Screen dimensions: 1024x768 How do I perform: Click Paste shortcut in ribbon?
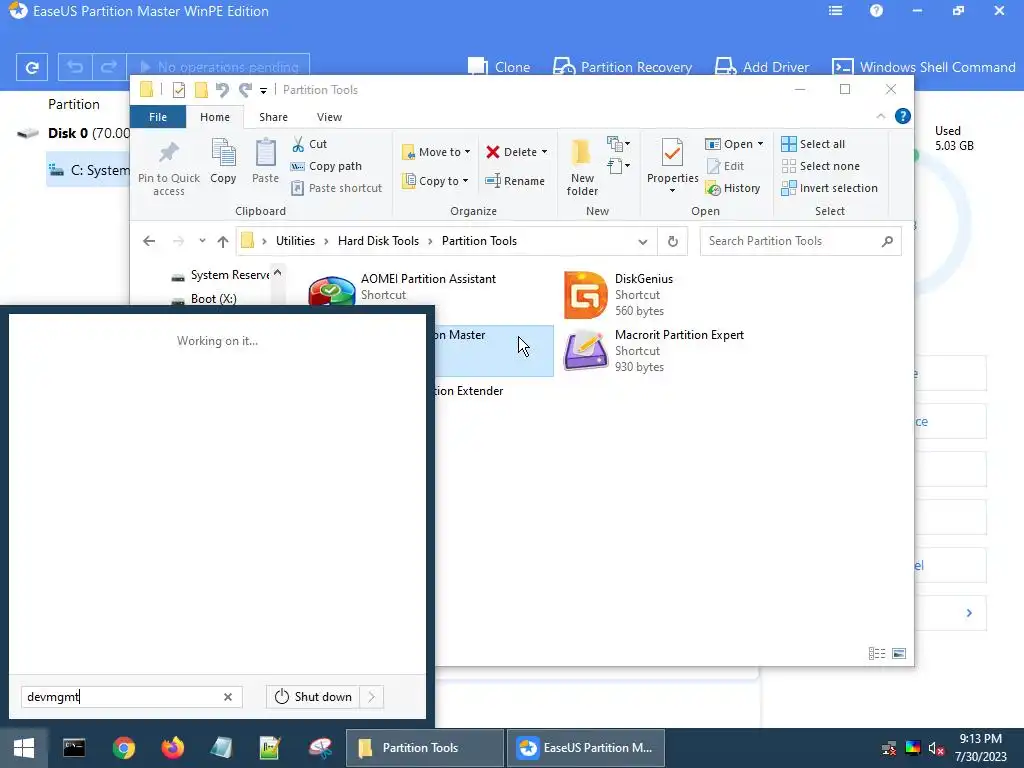(336, 188)
